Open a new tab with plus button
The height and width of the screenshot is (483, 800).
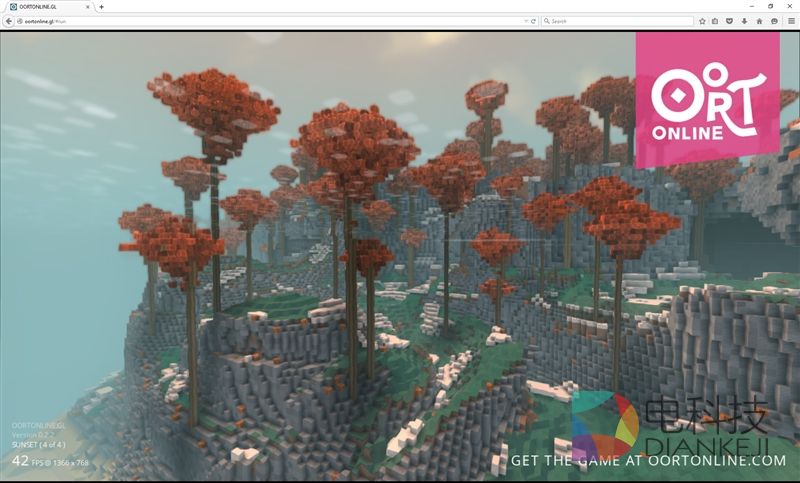click(x=101, y=6)
